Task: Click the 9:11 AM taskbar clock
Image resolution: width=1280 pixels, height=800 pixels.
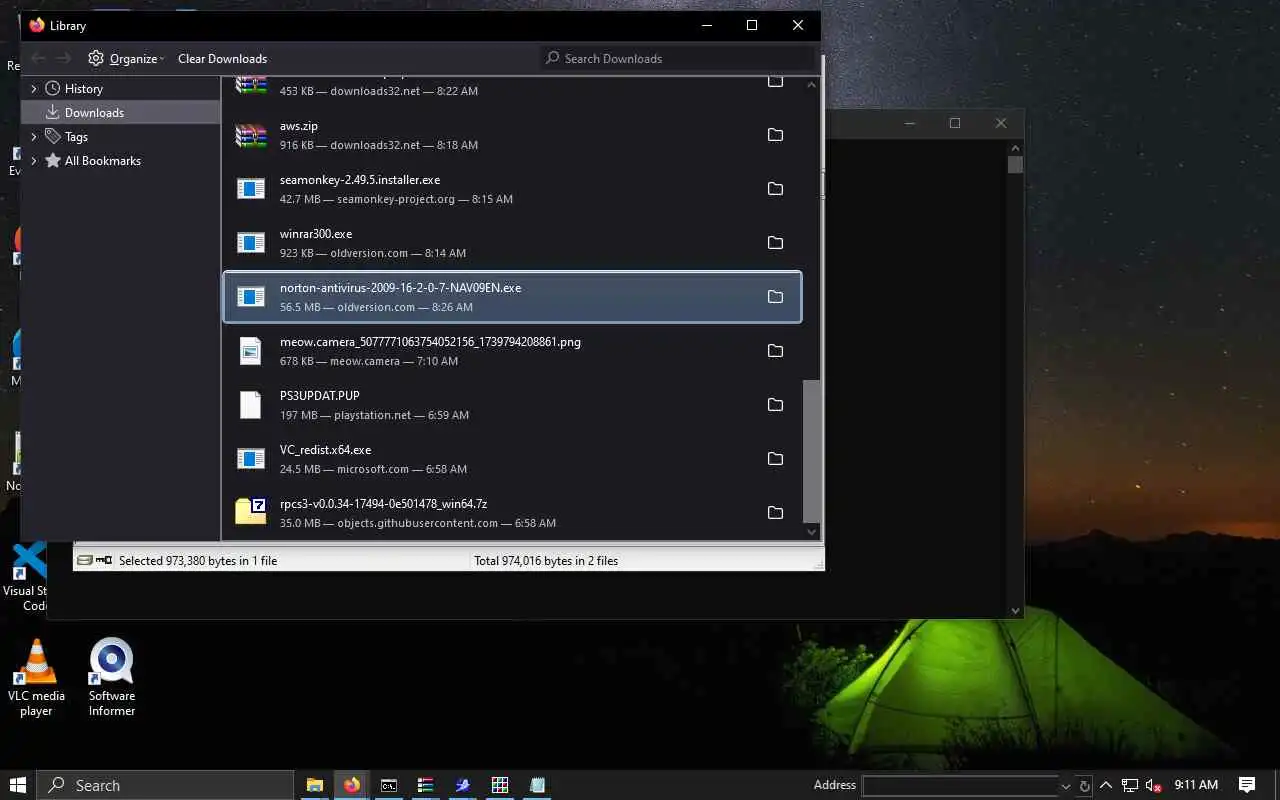Action: point(1196,785)
